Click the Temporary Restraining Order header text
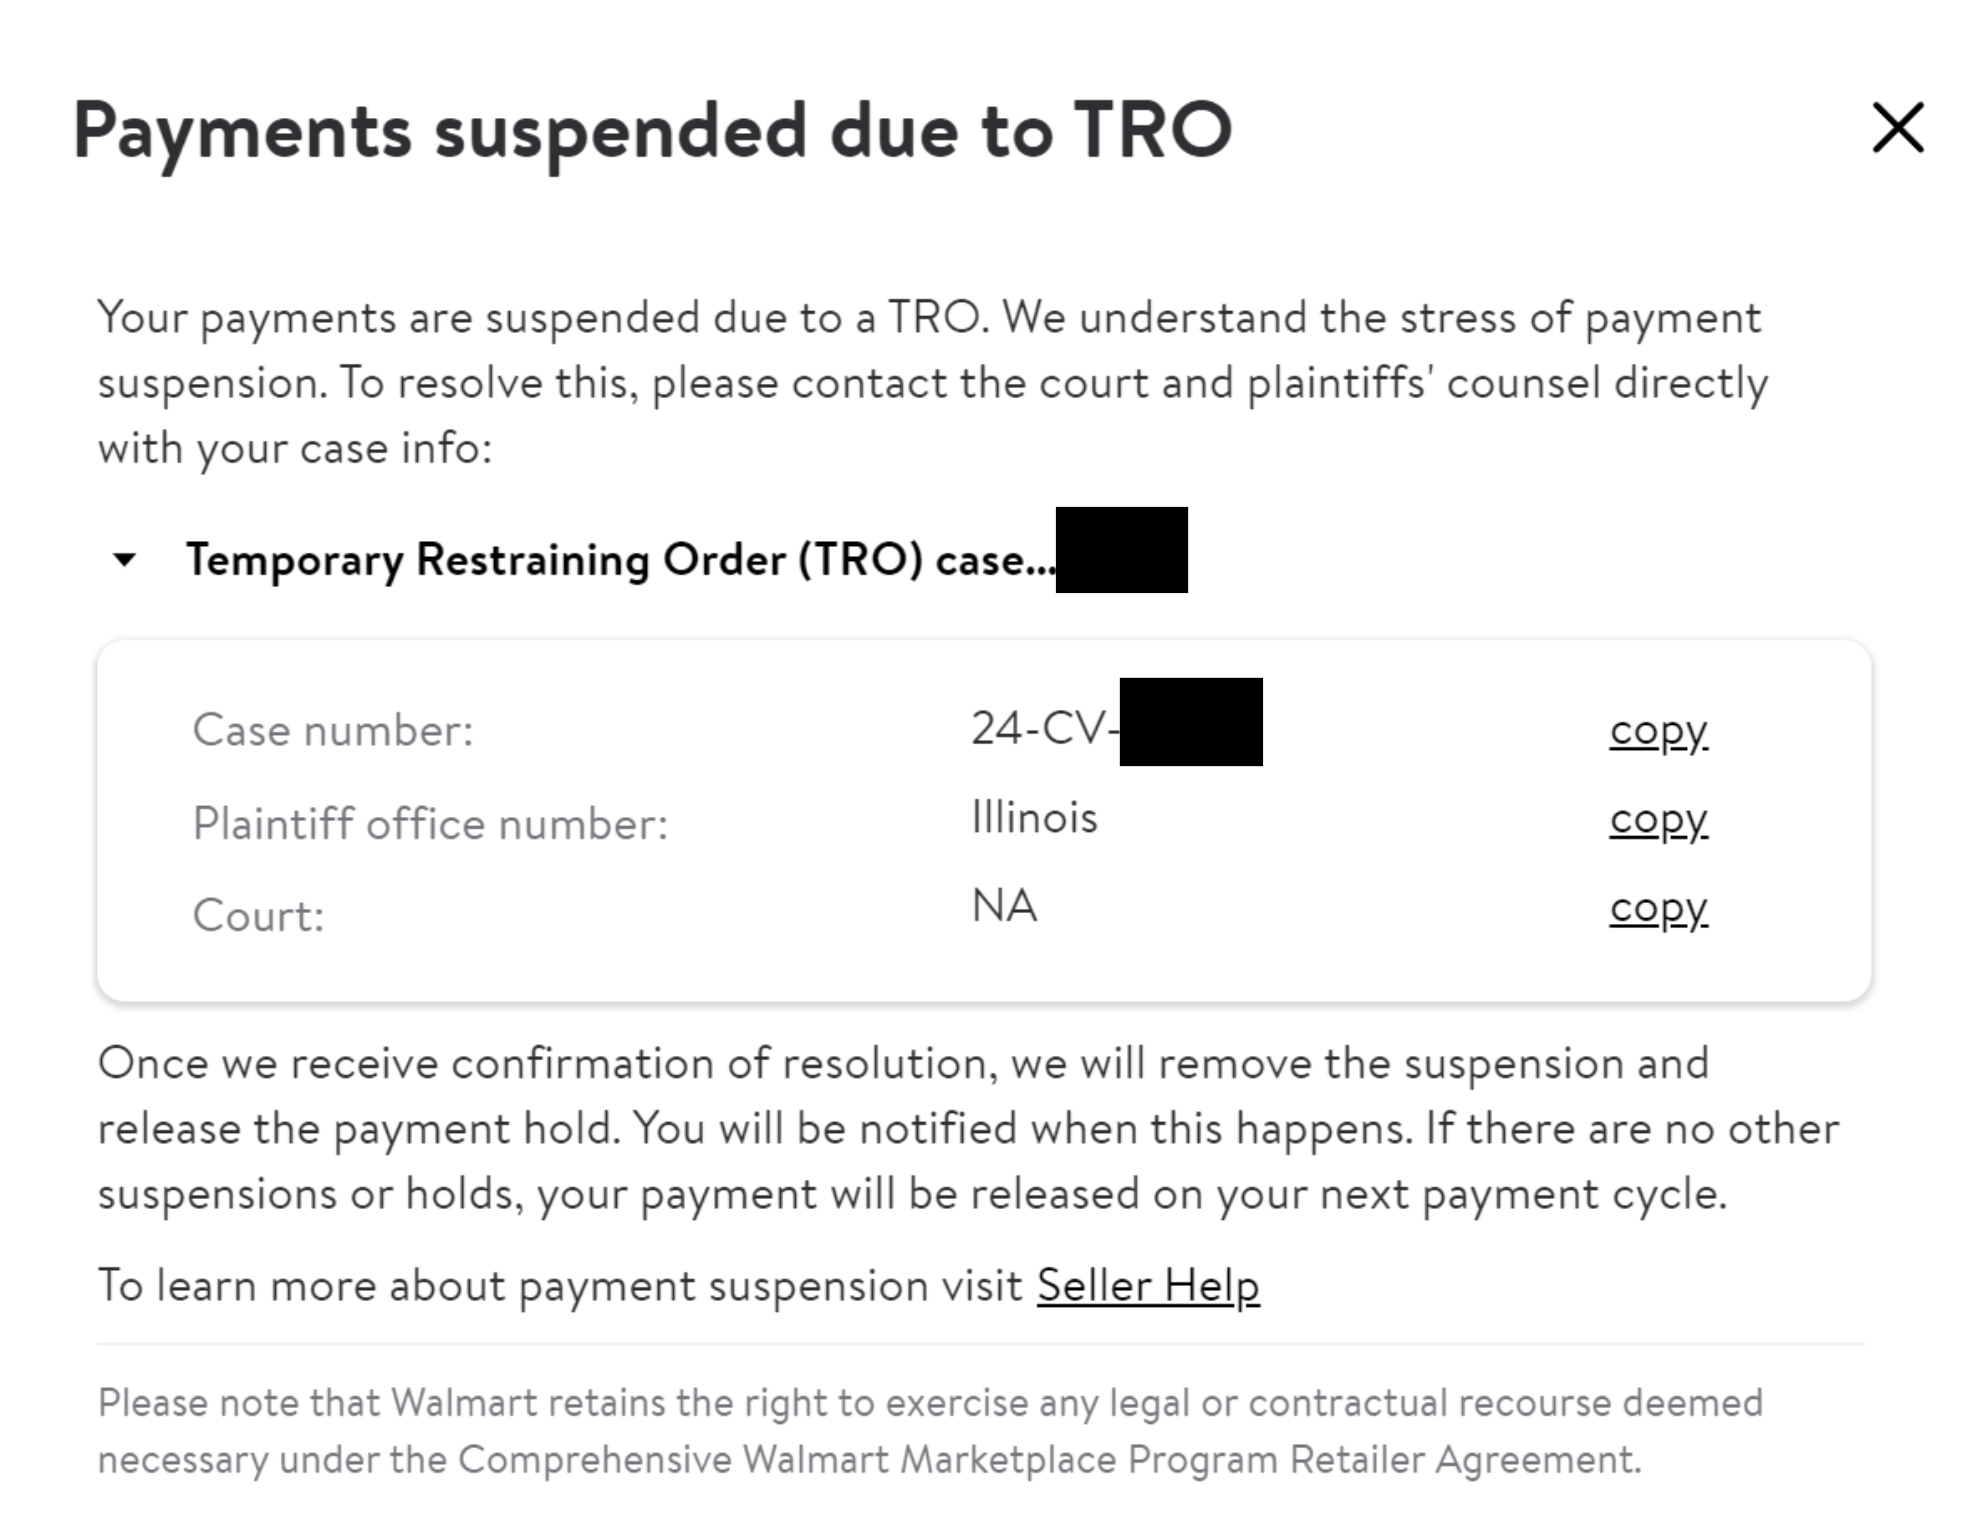Screen dimensions: 1977x1523 620,562
